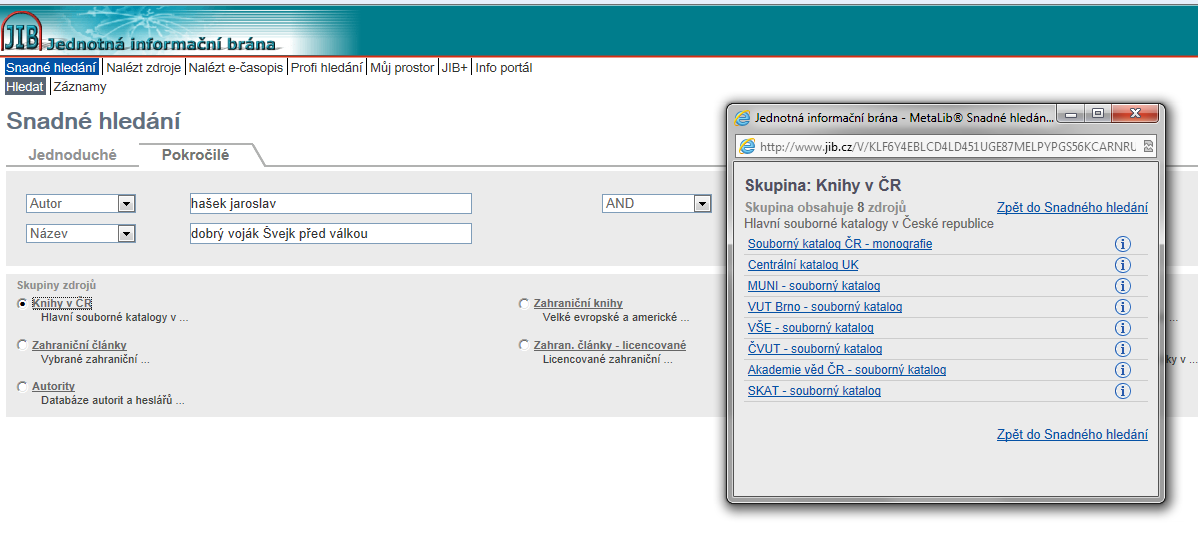Switch to the Pokročilé tab
1198x544 pixels.
tap(196, 155)
